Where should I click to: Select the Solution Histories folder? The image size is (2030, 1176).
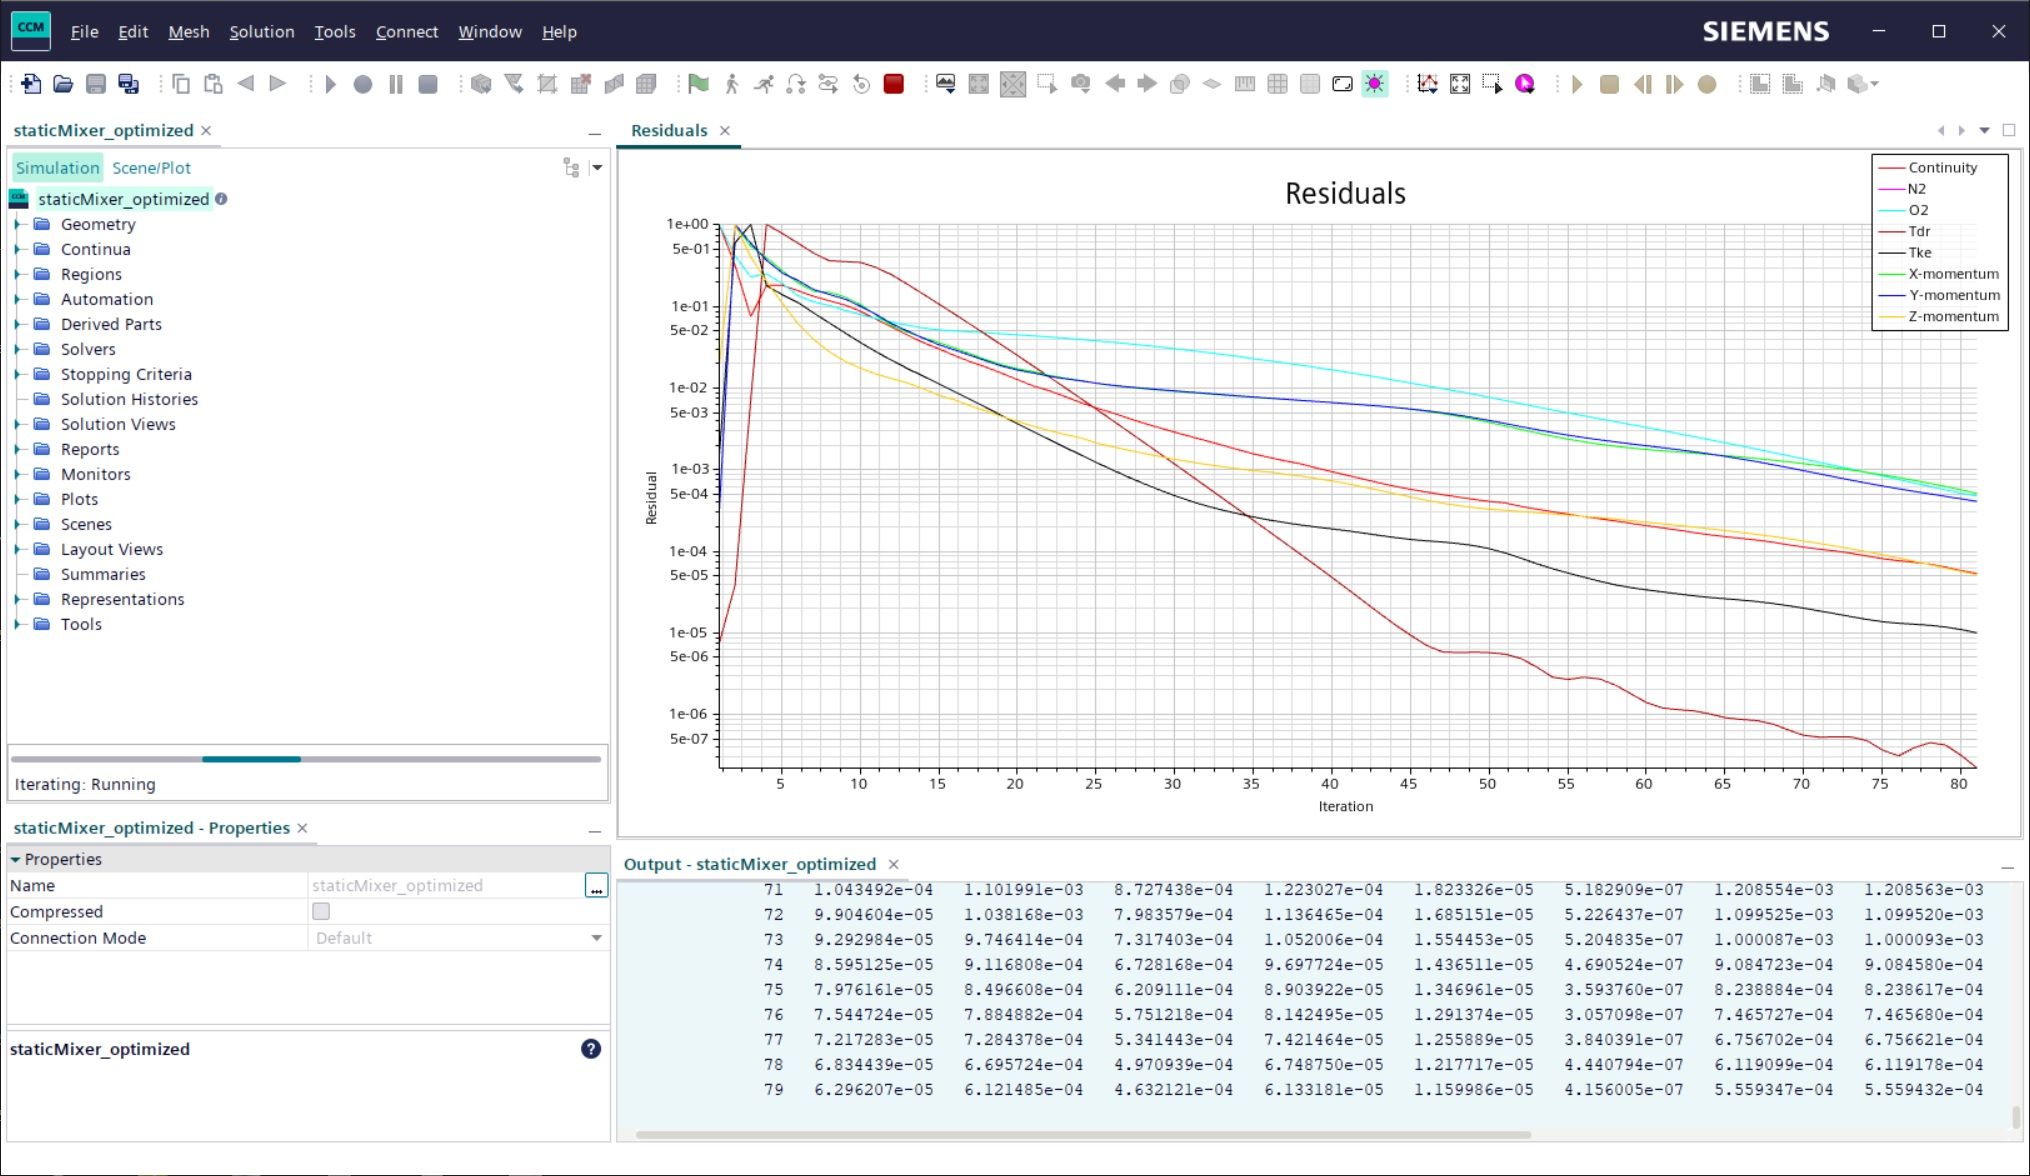pyautogui.click(x=129, y=399)
